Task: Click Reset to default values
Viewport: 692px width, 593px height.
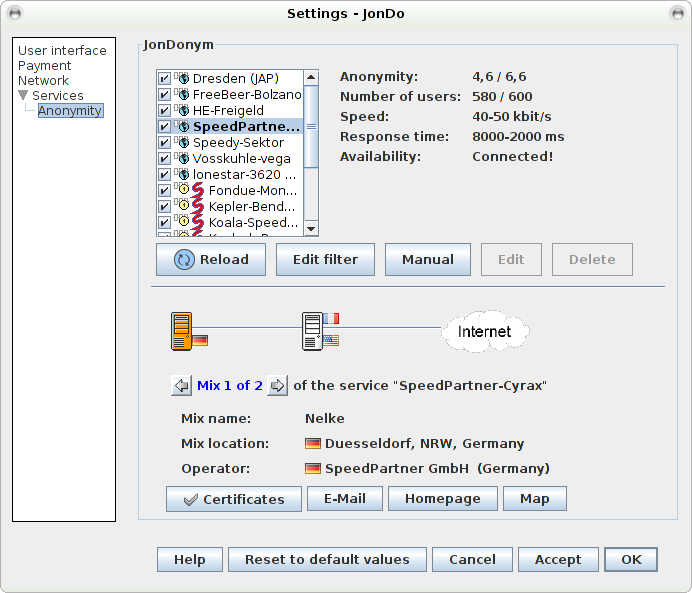Action: coord(327,559)
